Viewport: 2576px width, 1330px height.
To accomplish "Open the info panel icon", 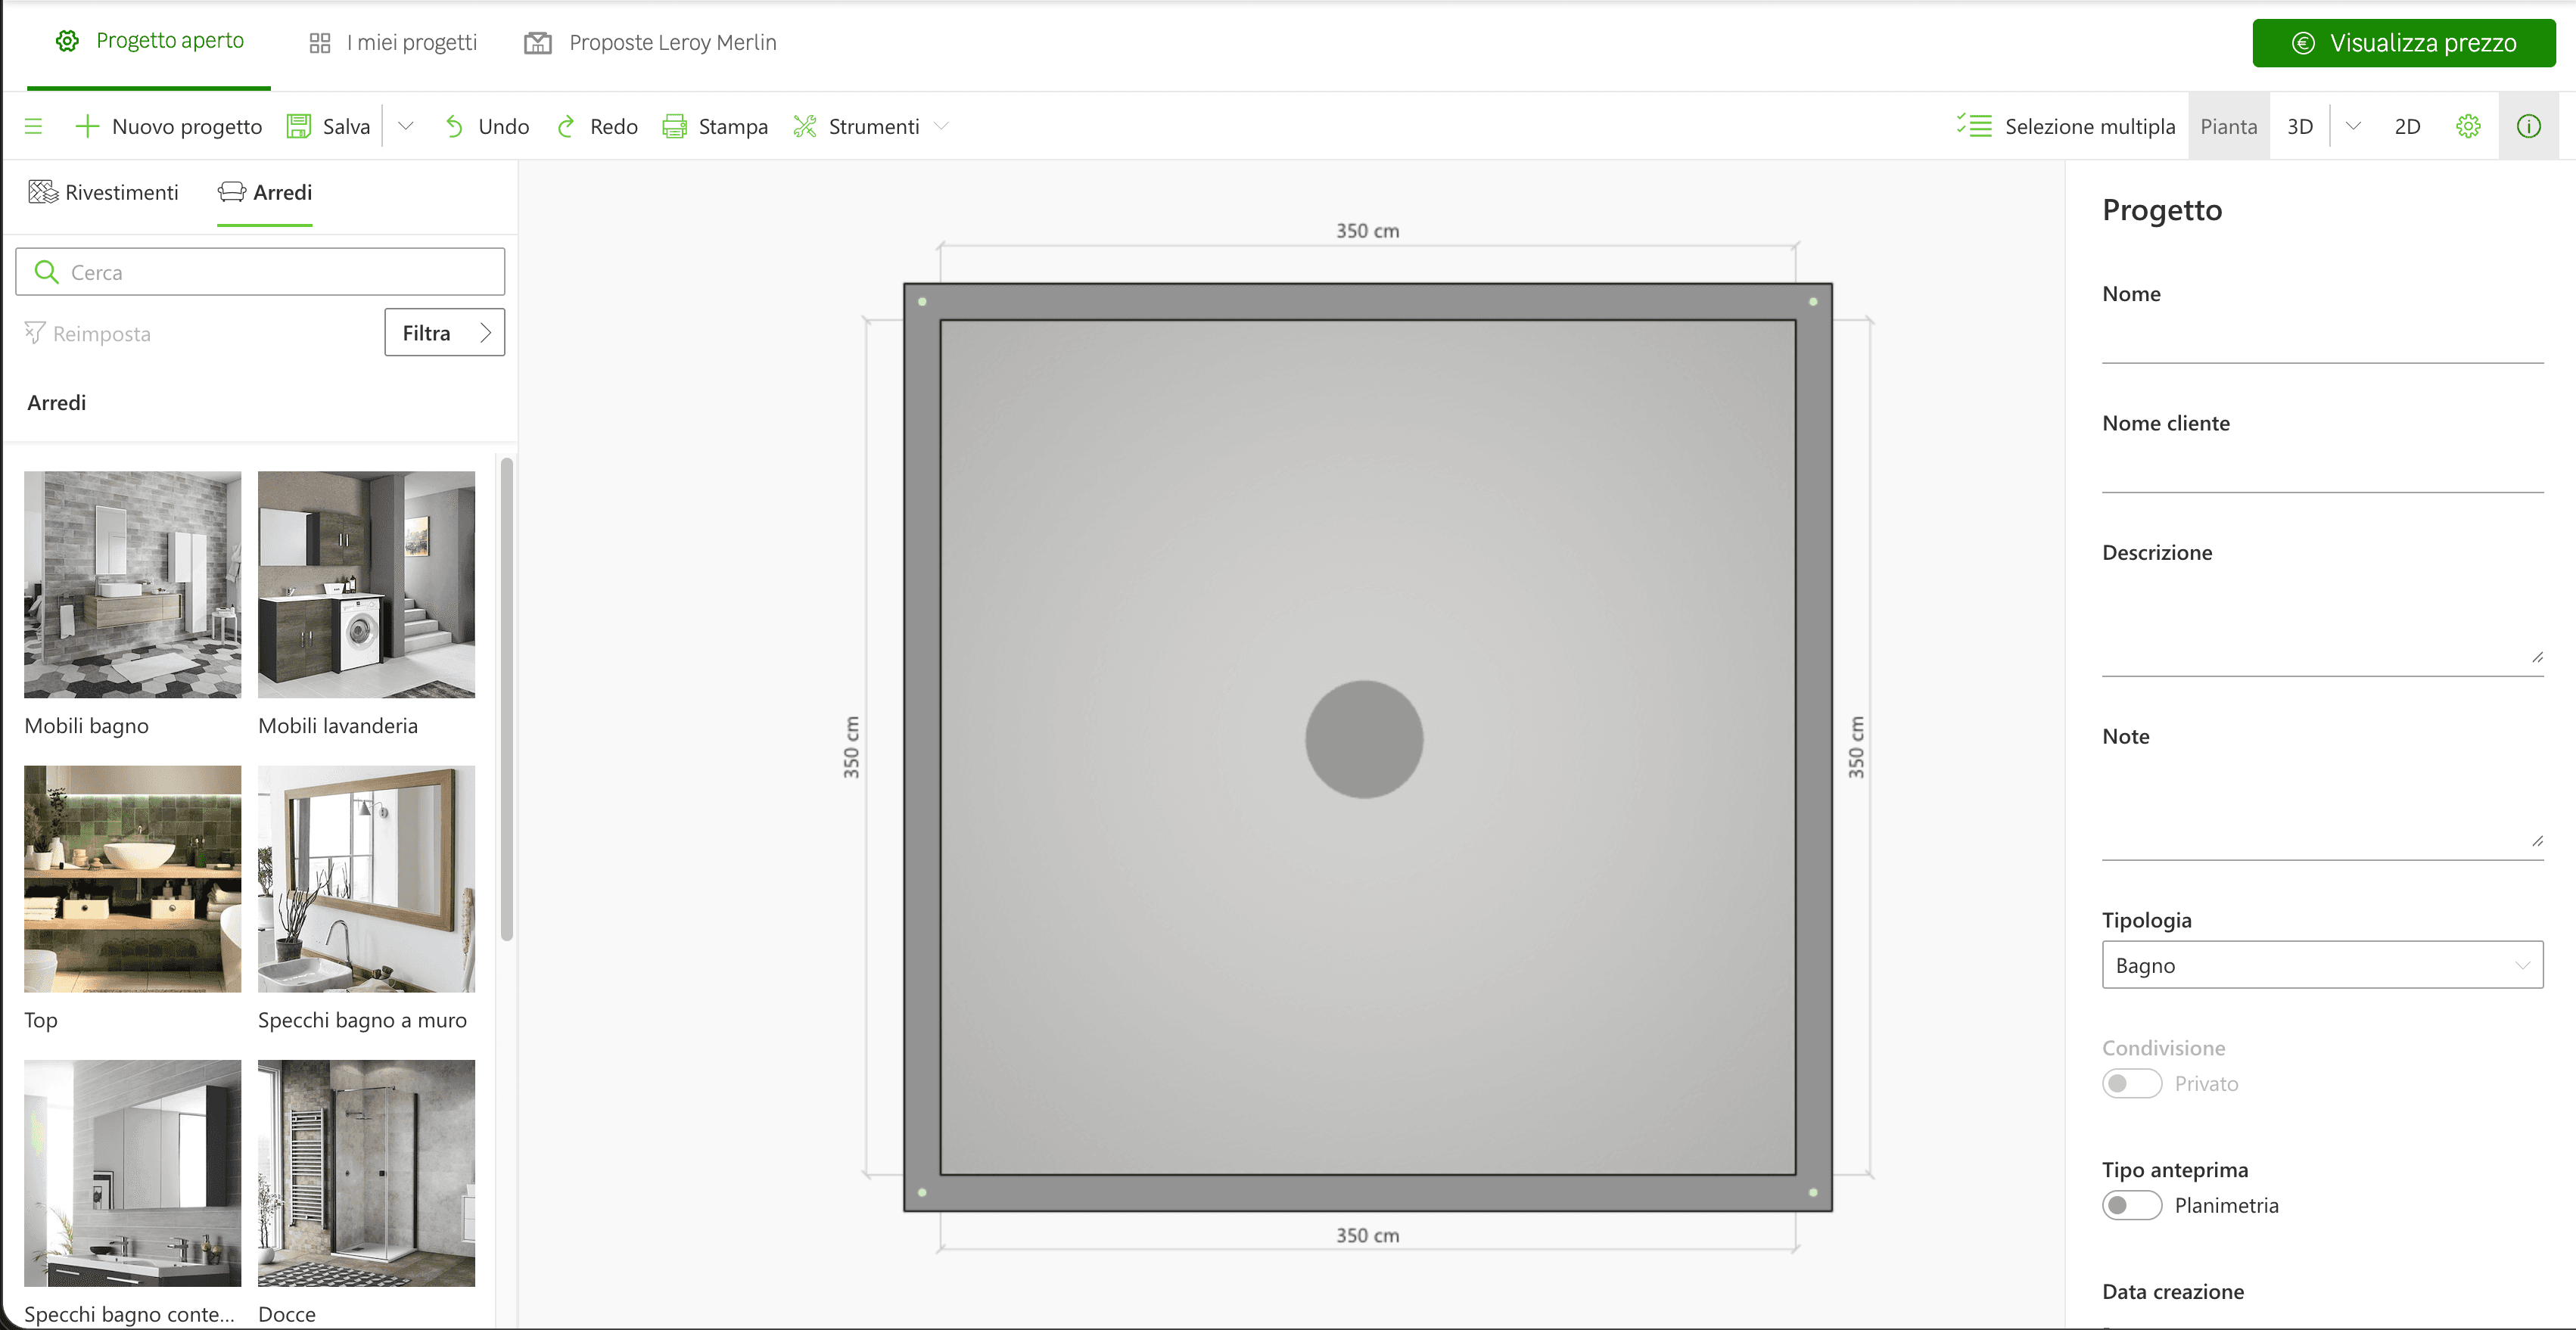I will pos(2529,125).
